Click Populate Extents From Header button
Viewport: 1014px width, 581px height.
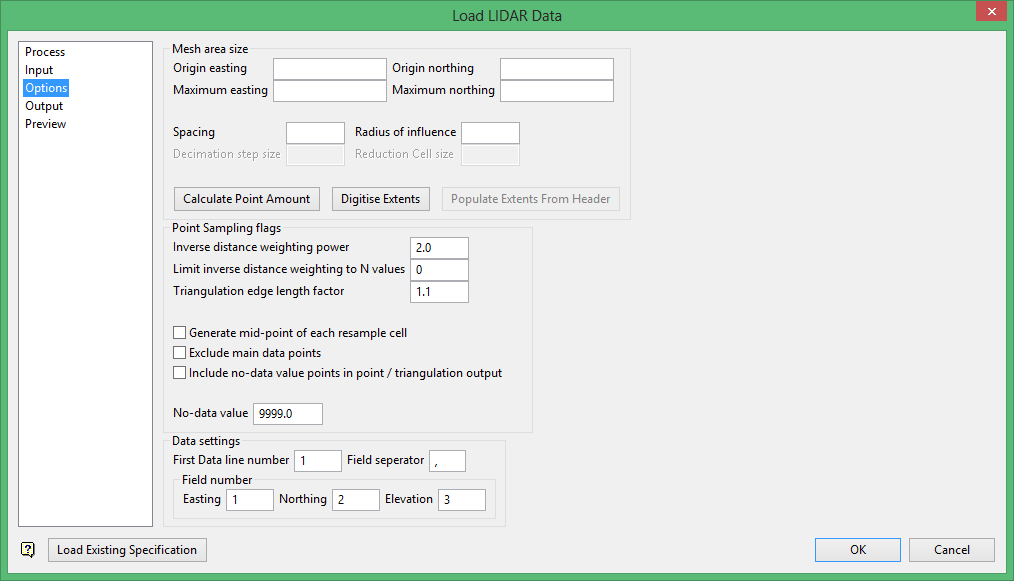pos(530,199)
